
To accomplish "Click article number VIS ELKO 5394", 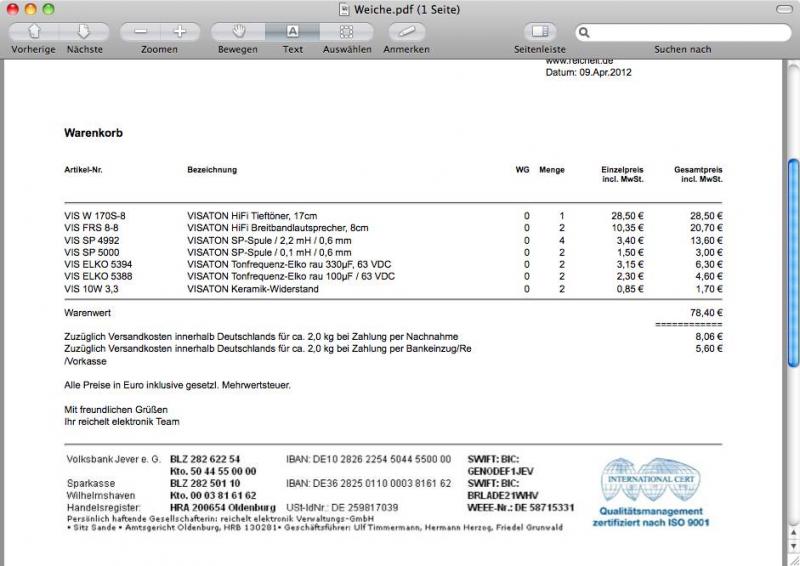I will point(98,264).
